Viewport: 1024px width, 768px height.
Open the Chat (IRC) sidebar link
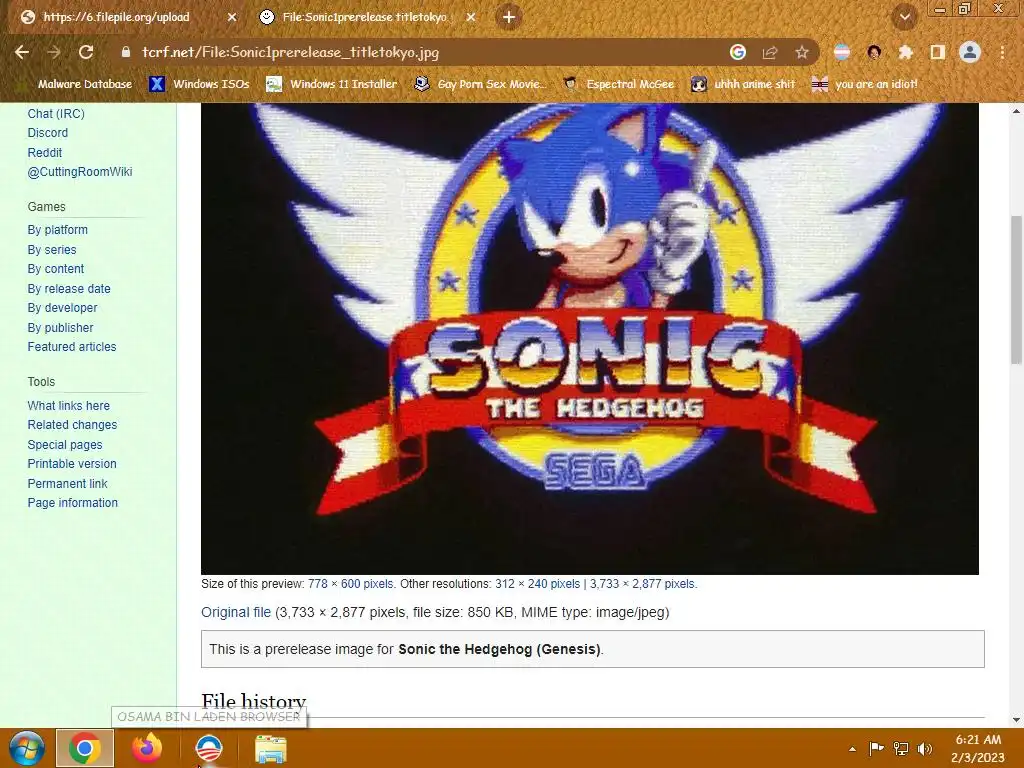pyautogui.click(x=56, y=114)
